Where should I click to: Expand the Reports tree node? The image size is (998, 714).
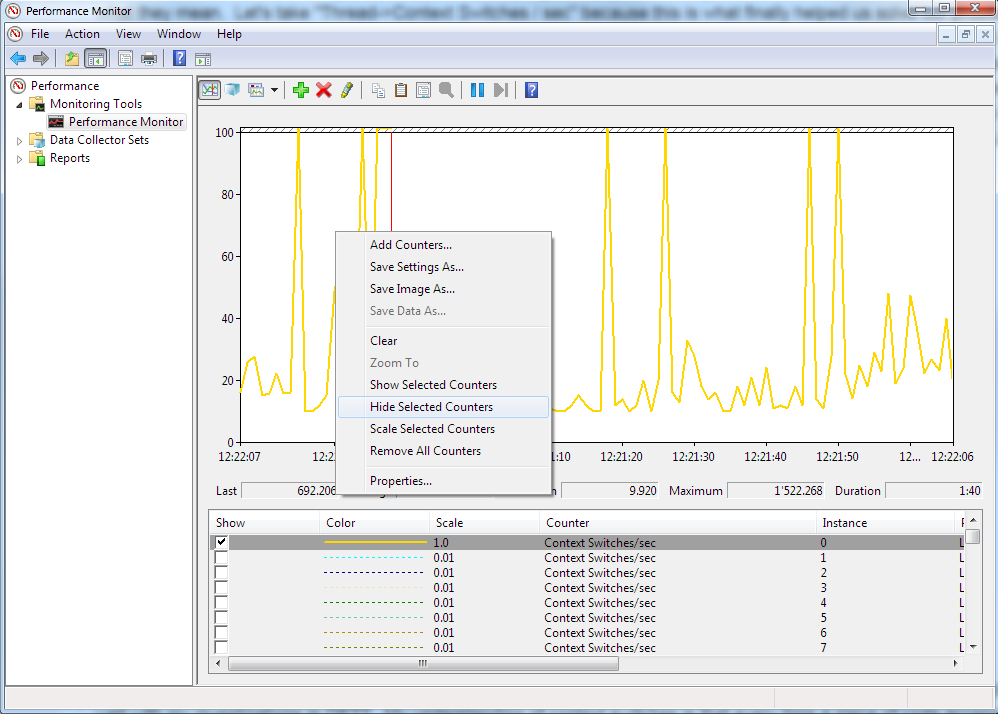19,159
